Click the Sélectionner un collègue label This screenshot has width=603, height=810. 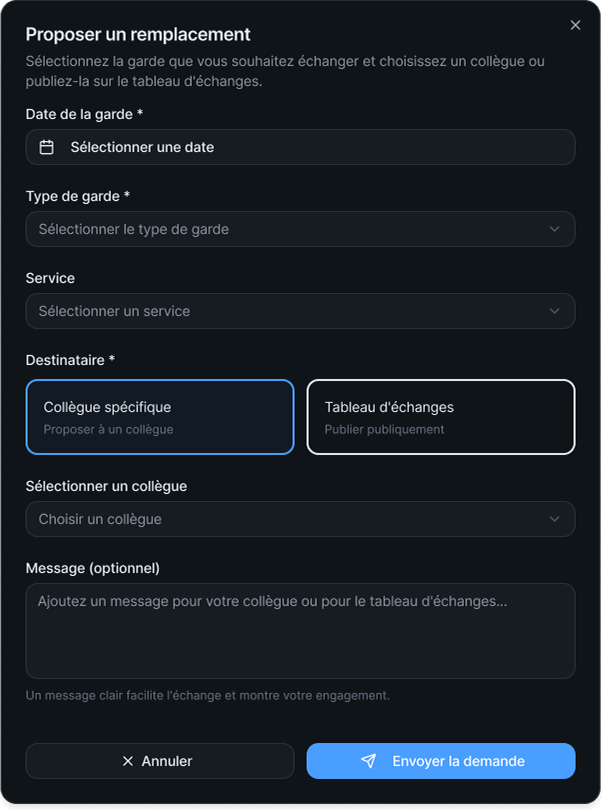(106, 486)
